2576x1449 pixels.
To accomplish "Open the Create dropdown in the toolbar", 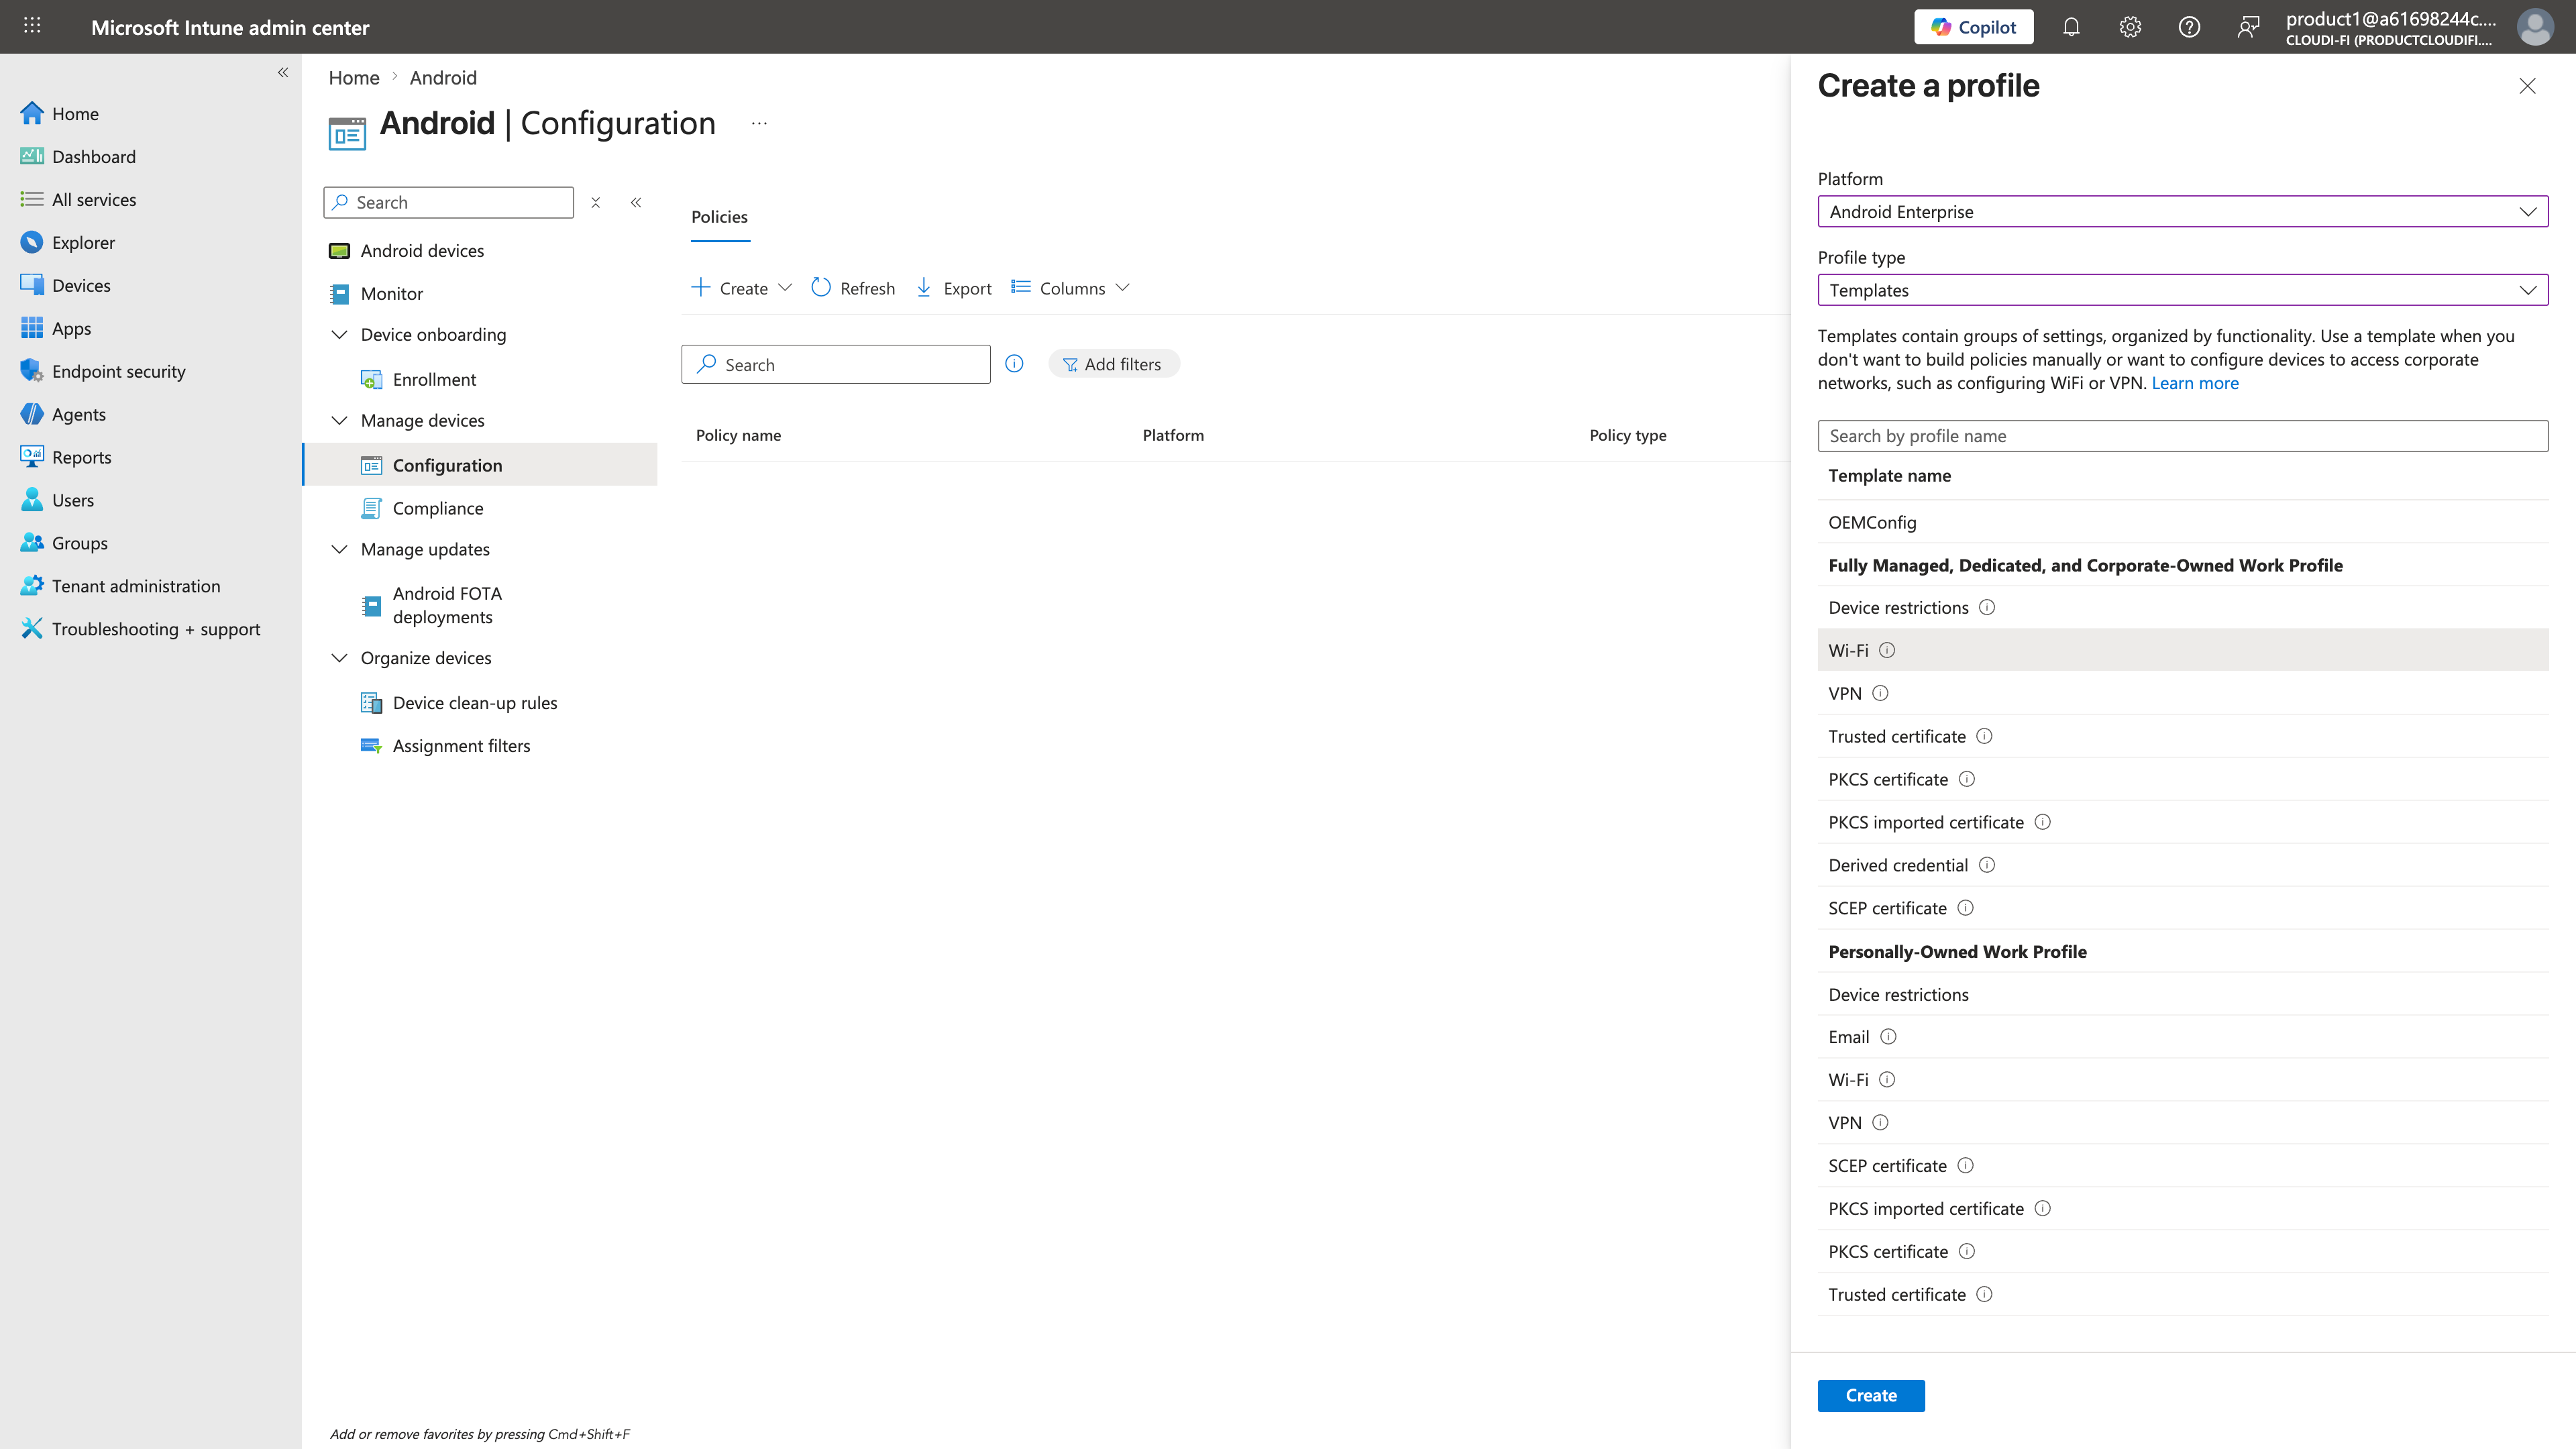I will point(741,288).
